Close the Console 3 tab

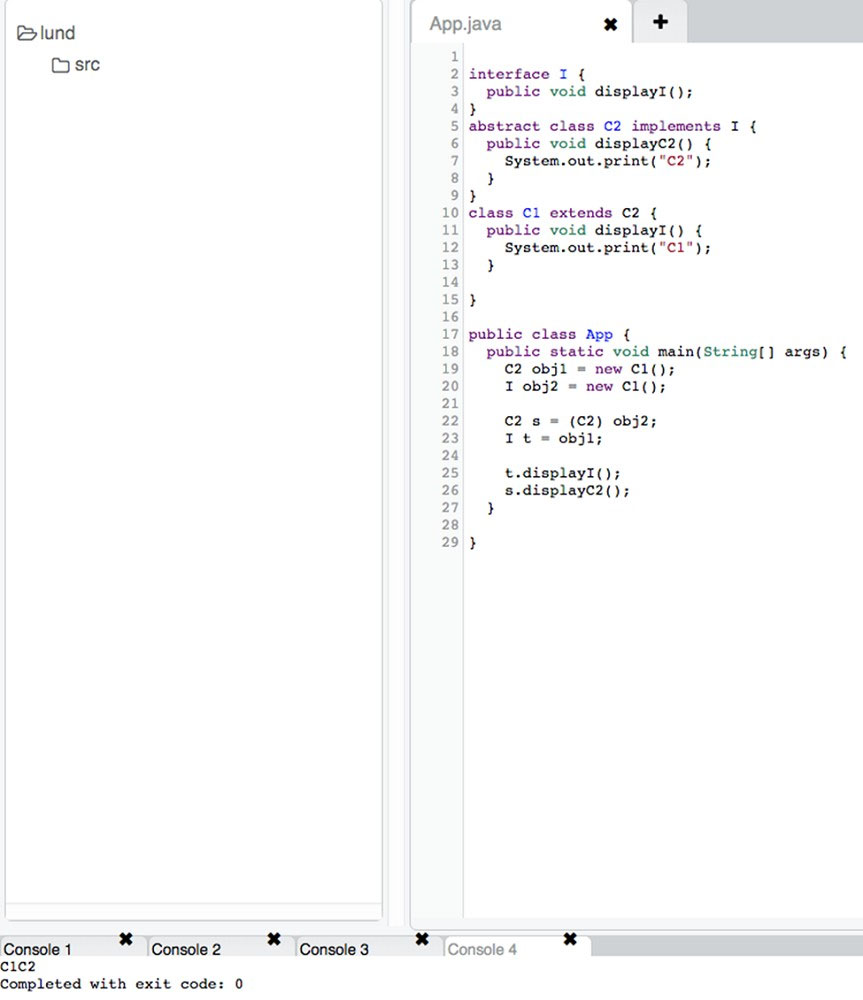point(422,939)
